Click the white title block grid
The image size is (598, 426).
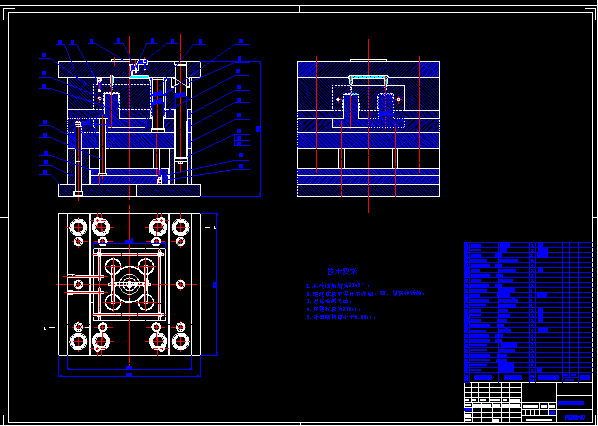click(x=528, y=402)
